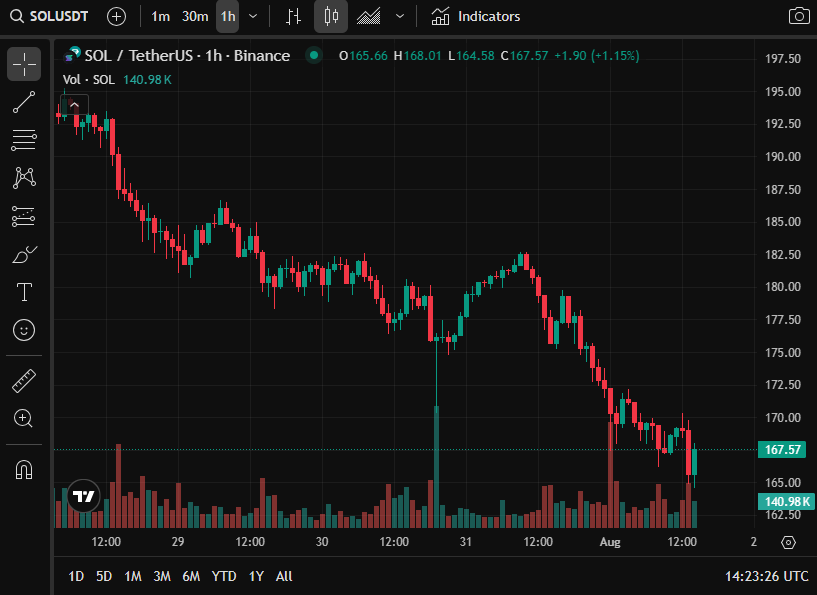Click the SOL / TetherUS chart title
Viewport: 817px width, 595px height.
click(187, 56)
